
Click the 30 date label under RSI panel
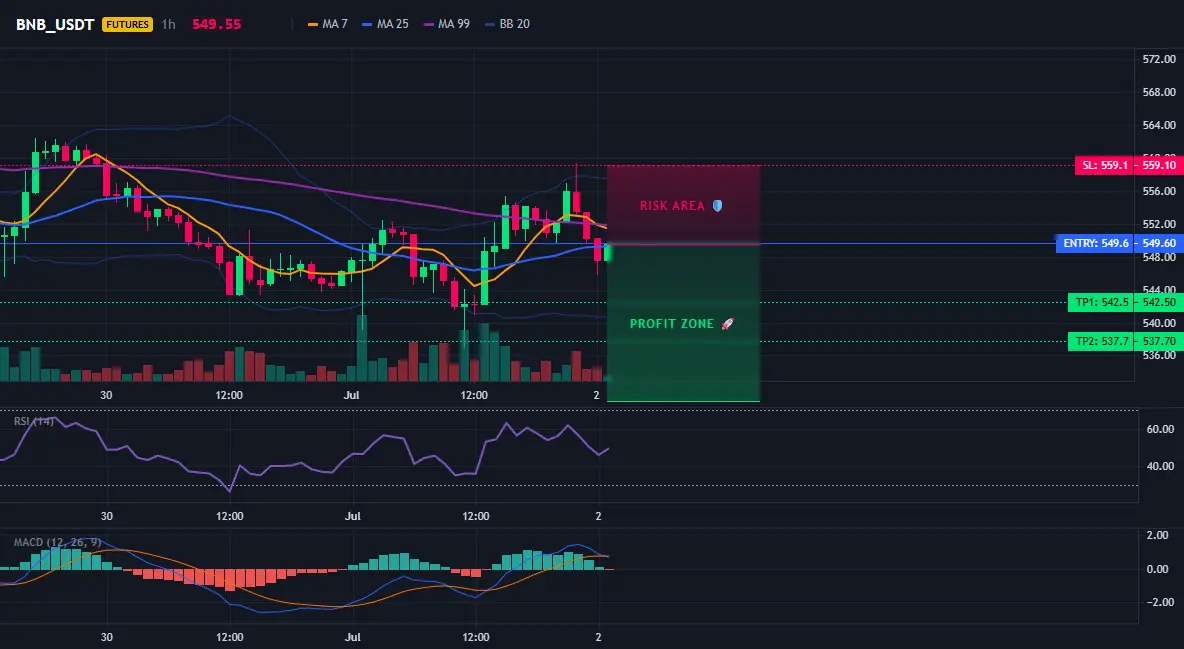point(106,516)
